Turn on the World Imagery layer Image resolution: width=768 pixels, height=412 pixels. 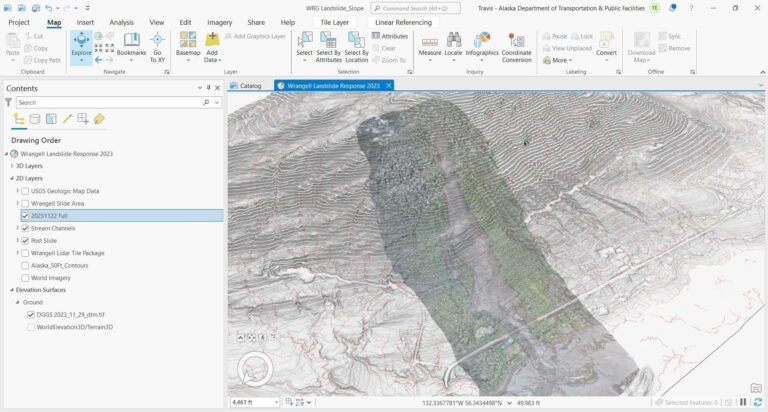pyautogui.click(x=25, y=278)
